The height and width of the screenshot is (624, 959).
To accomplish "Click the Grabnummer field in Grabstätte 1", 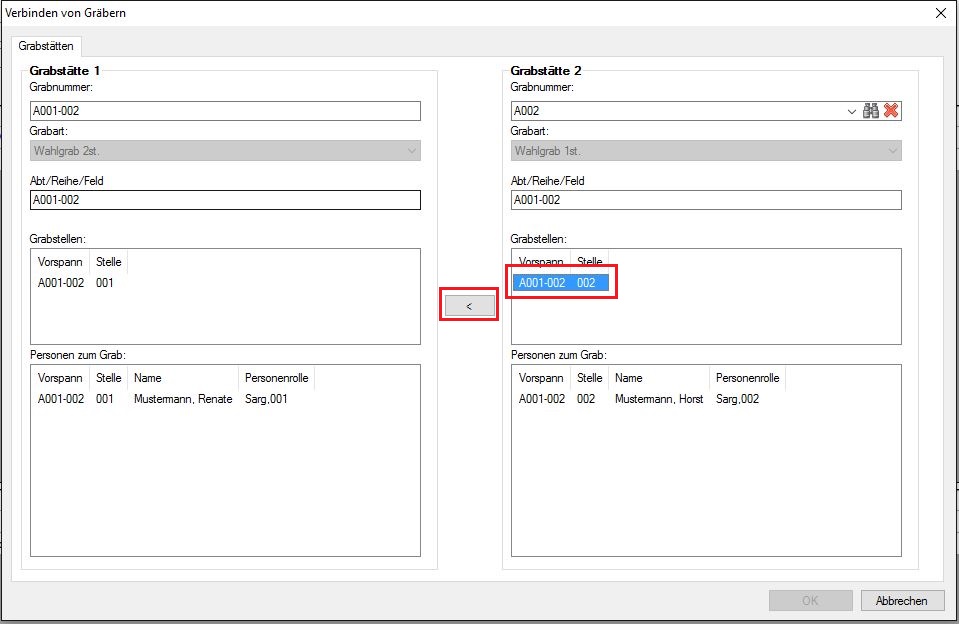I will (225, 112).
